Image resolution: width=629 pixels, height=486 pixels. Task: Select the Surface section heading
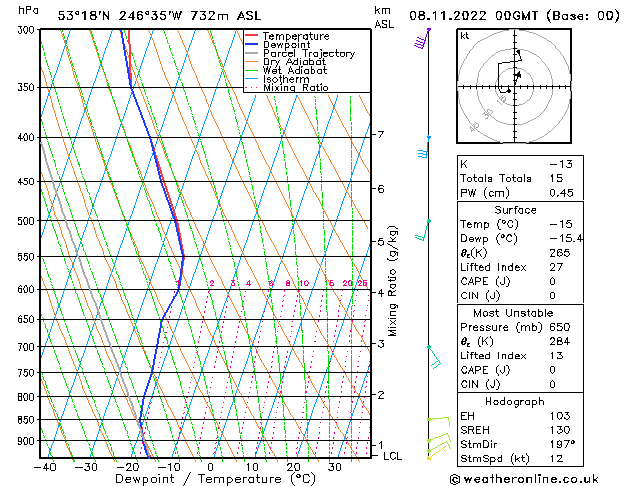515,210
